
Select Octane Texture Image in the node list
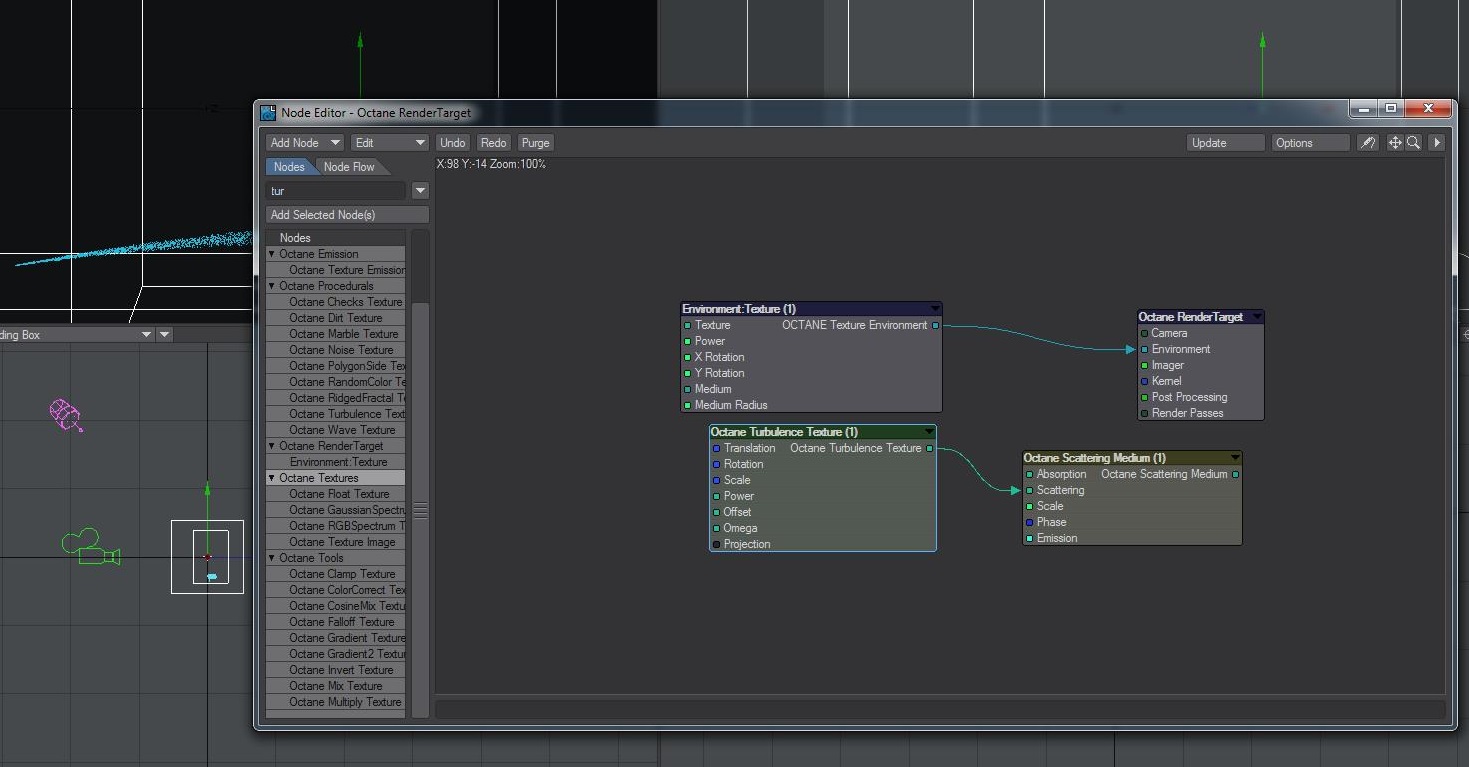[336, 542]
